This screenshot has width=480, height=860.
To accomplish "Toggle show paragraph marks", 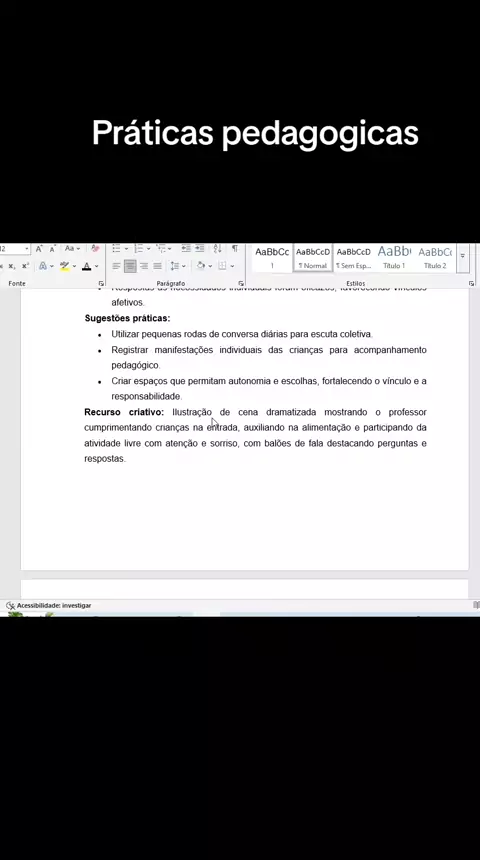I will coord(235,249).
